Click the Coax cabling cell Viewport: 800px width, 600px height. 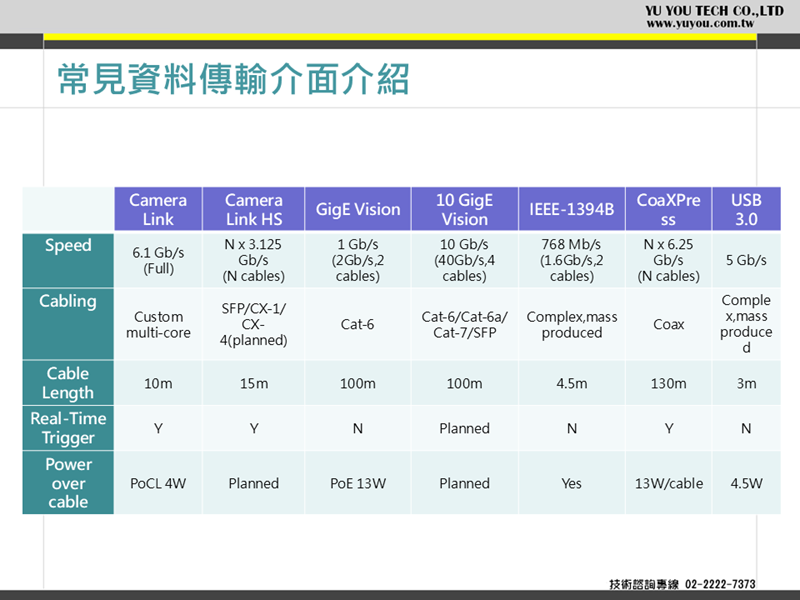click(x=668, y=324)
